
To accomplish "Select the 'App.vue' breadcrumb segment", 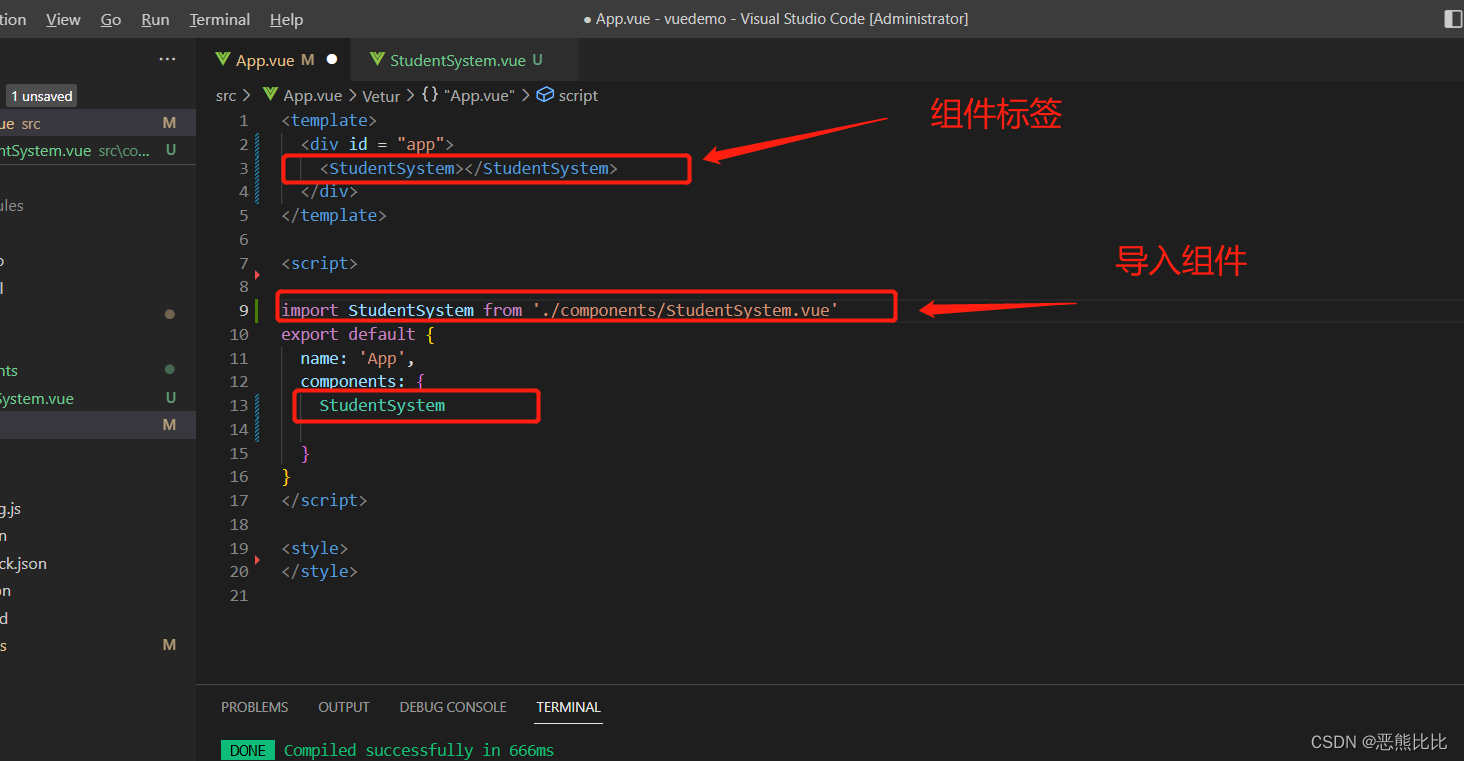I will click(312, 95).
